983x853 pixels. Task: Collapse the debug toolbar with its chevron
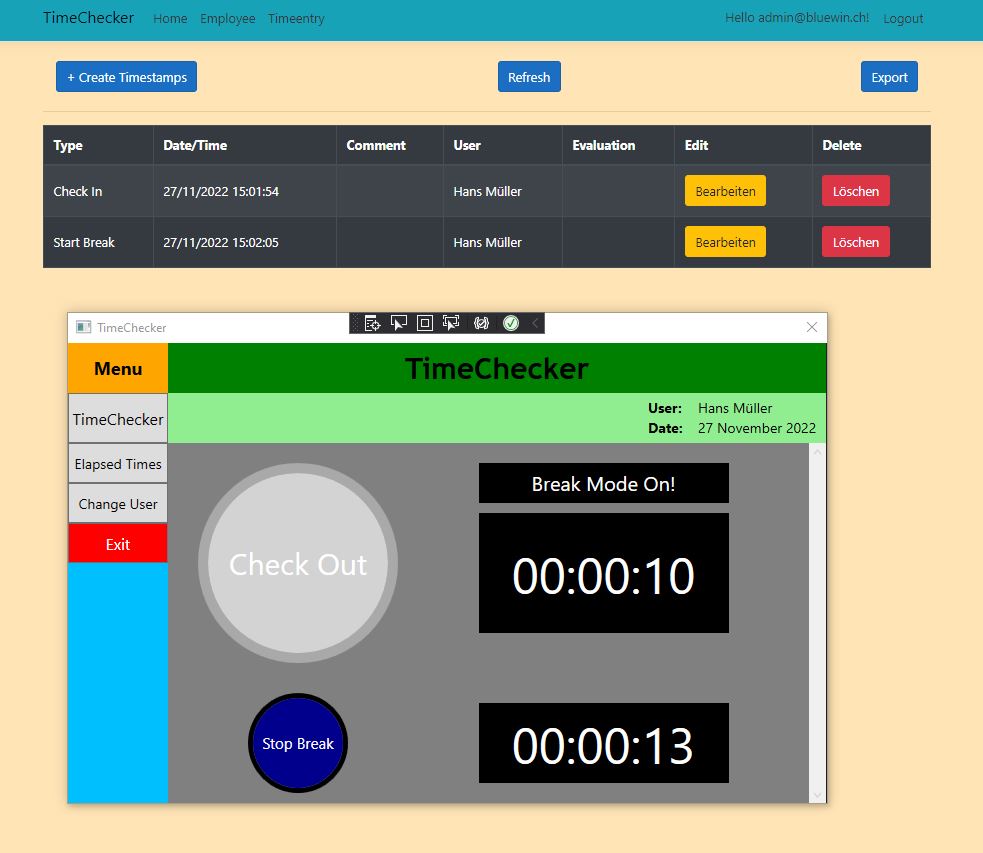coord(535,323)
